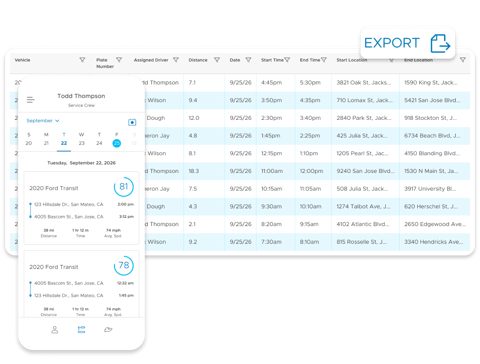This screenshot has width=480, height=364.
Task: Click the 3340 Hendricks Ave end location
Action: pyautogui.click(x=434, y=242)
